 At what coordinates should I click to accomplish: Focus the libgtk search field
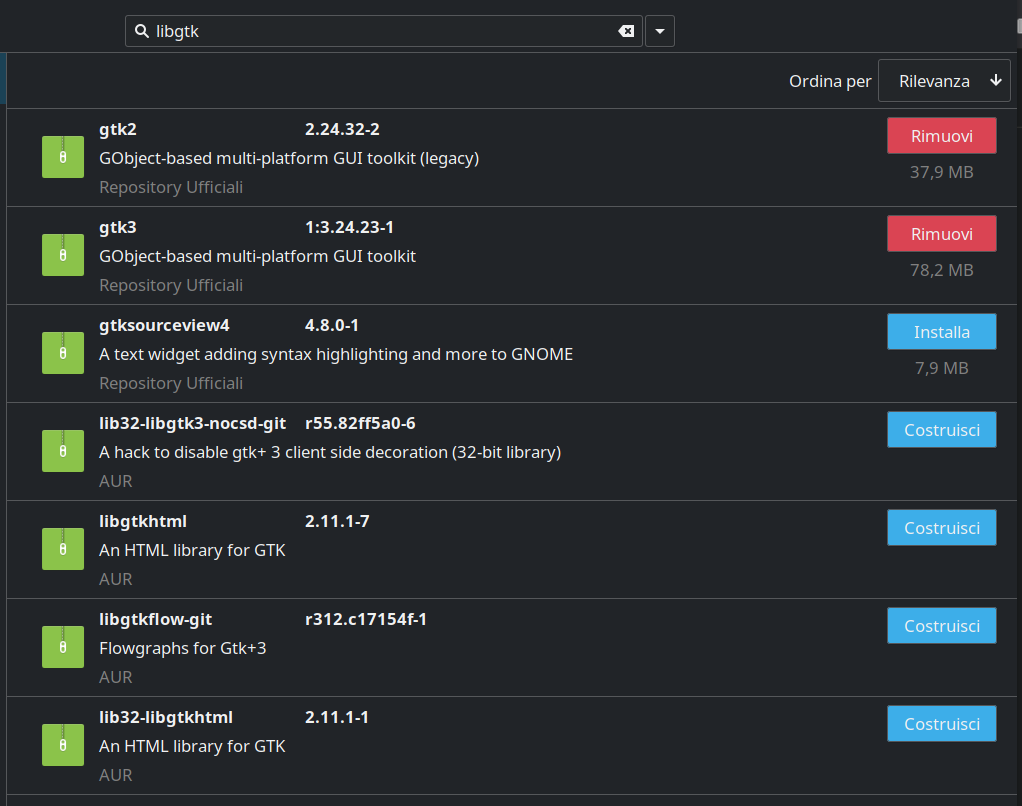[x=383, y=31]
